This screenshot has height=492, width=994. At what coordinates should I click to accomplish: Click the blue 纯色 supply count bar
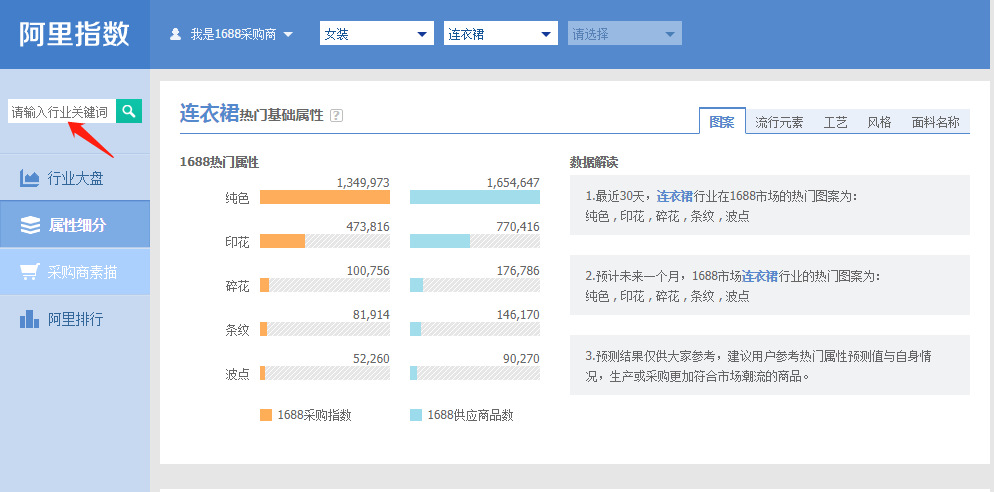[475, 197]
